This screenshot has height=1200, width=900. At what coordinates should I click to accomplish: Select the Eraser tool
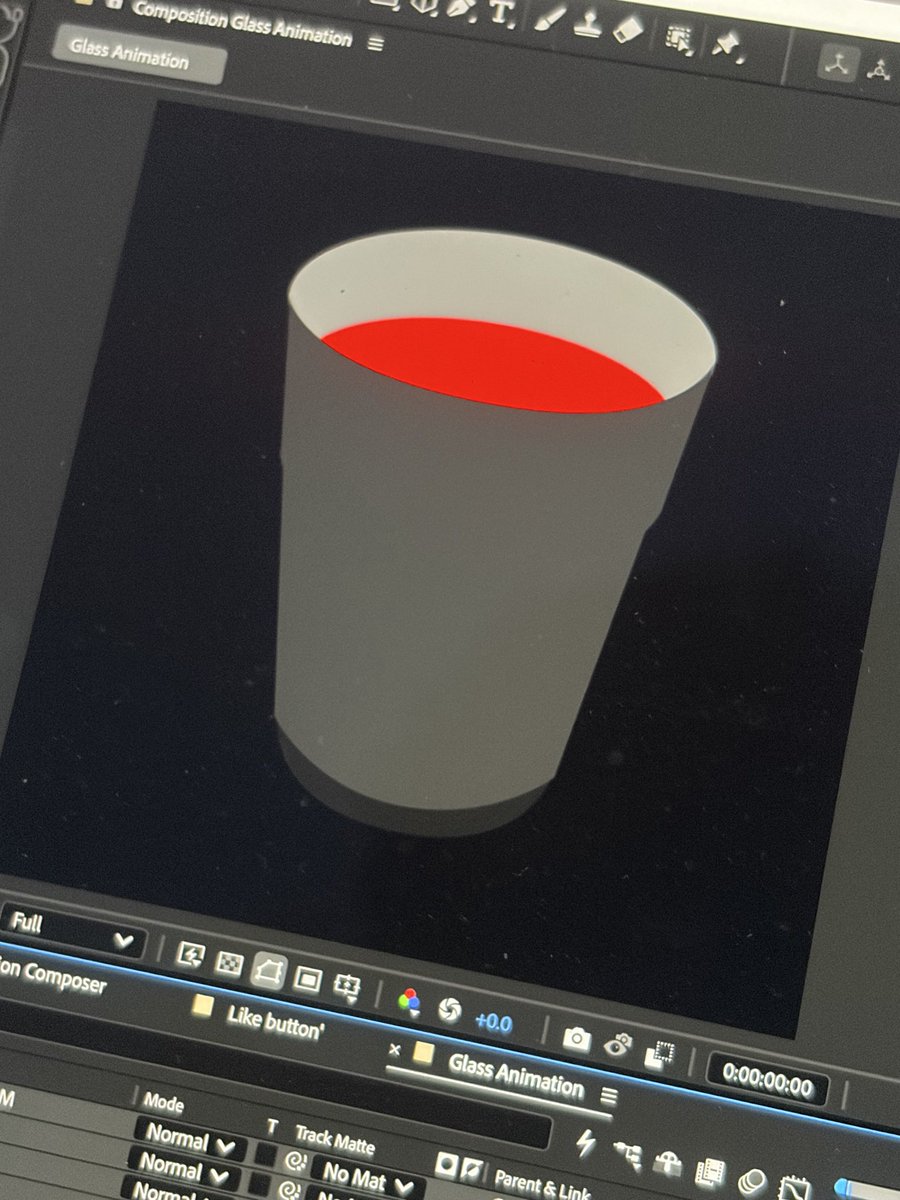(x=628, y=30)
